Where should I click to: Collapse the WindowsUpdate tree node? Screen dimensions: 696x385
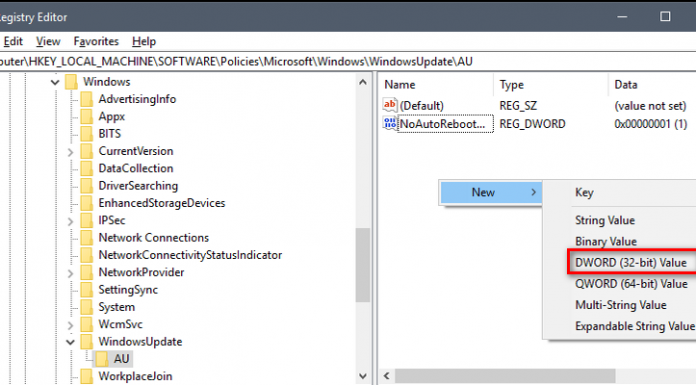click(x=71, y=342)
